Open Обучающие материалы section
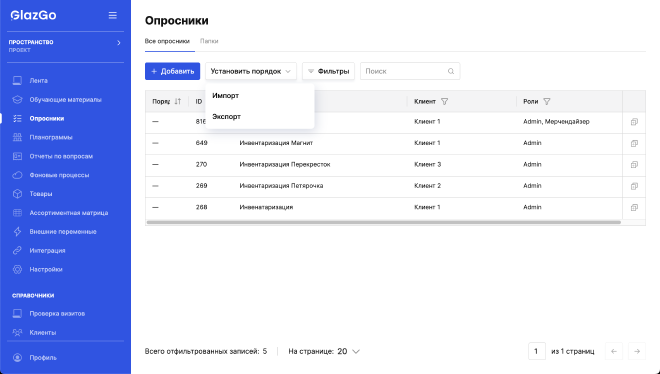The width and height of the screenshot is (660, 374). [65, 100]
